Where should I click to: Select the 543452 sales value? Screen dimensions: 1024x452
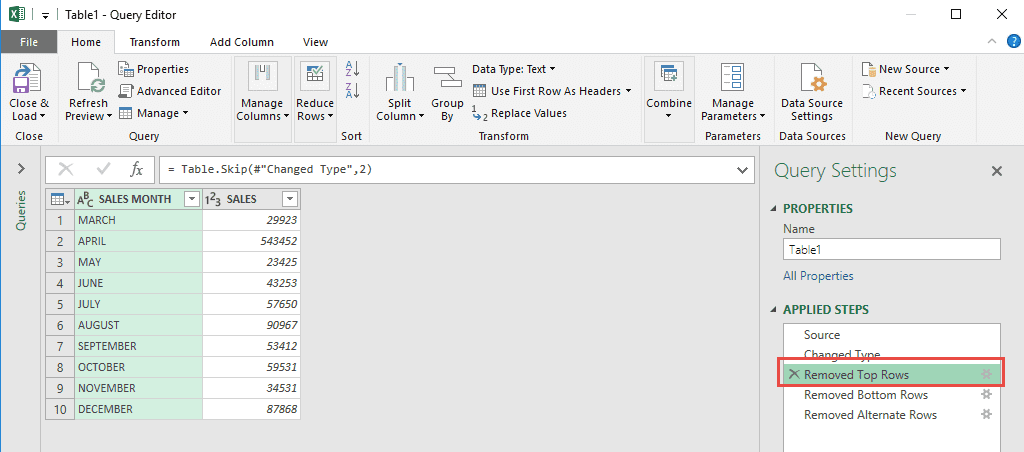coord(251,241)
